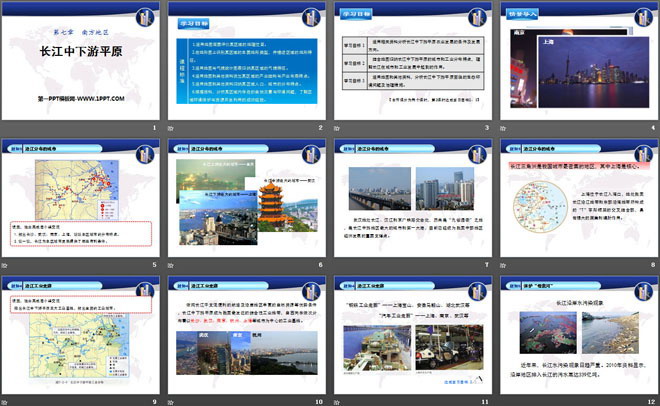Image resolution: width=660 pixels, height=406 pixels.
Task: Trigger the animation star icon below slide 10
Action: tap(171, 401)
